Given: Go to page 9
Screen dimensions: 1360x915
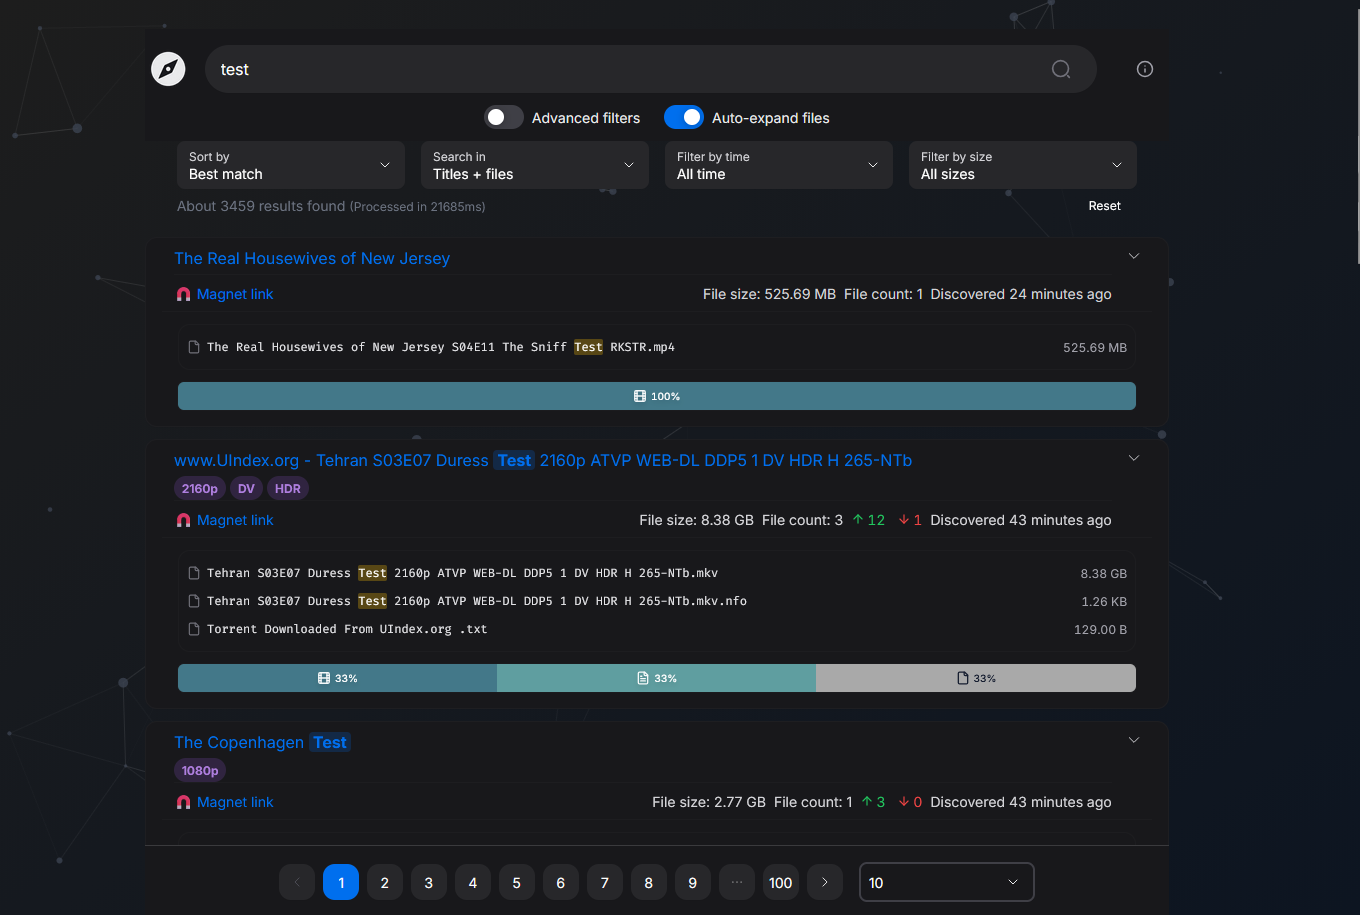Looking at the screenshot, I should (693, 882).
